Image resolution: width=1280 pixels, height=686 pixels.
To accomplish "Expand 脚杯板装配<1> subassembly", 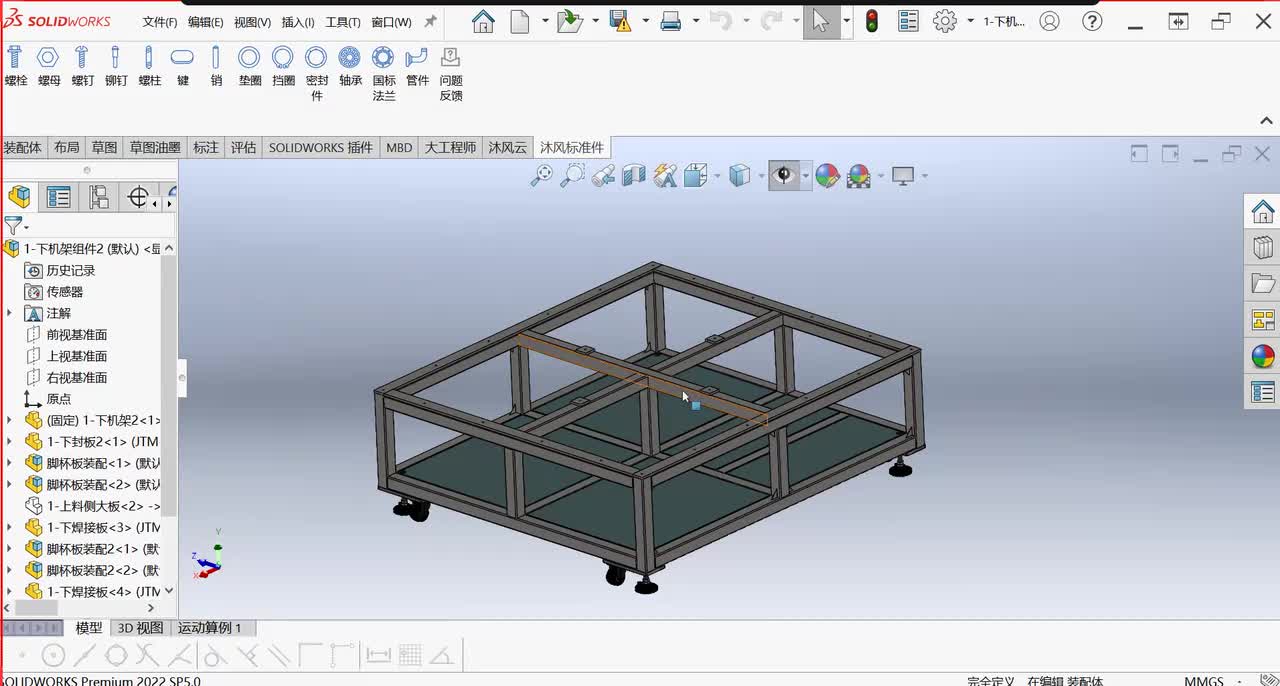I will (x=9, y=463).
